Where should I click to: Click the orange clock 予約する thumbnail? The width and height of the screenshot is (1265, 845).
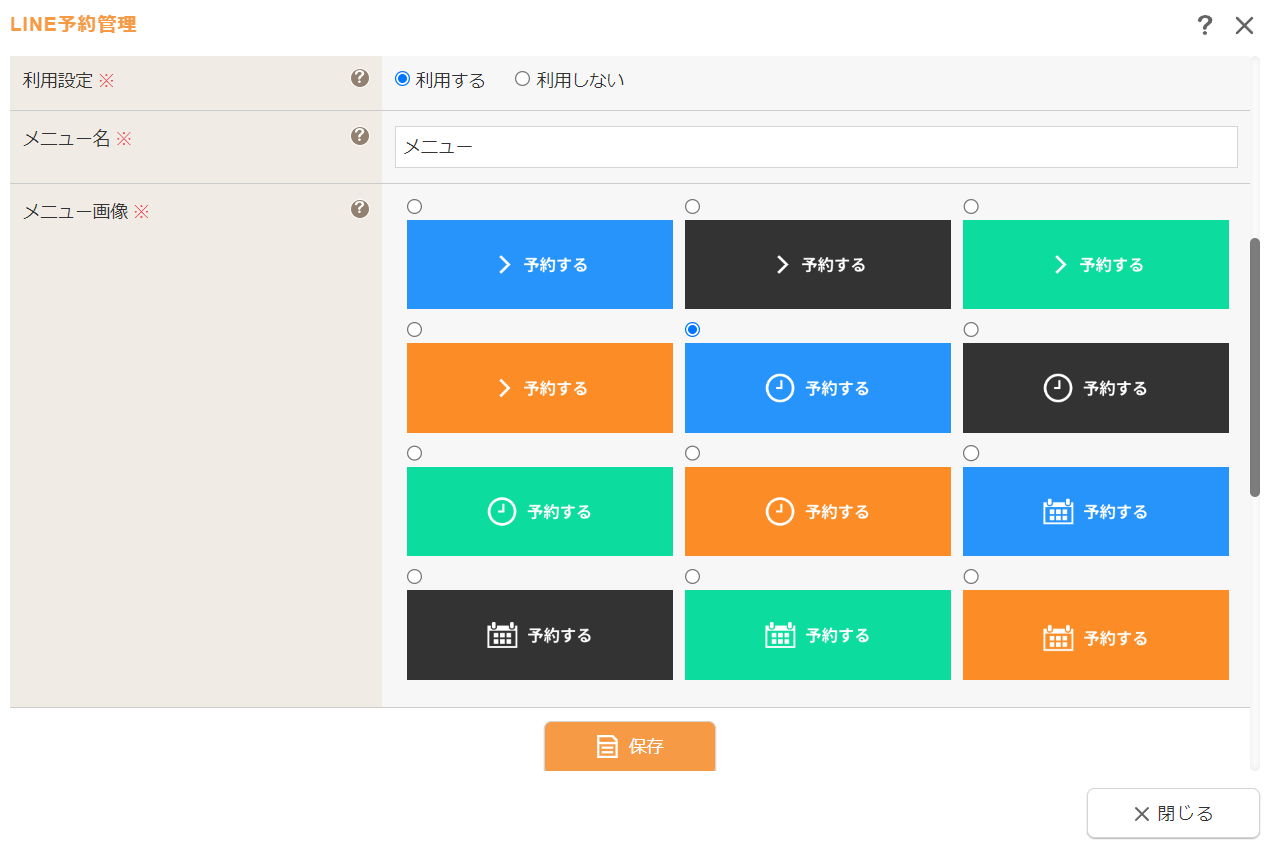818,511
